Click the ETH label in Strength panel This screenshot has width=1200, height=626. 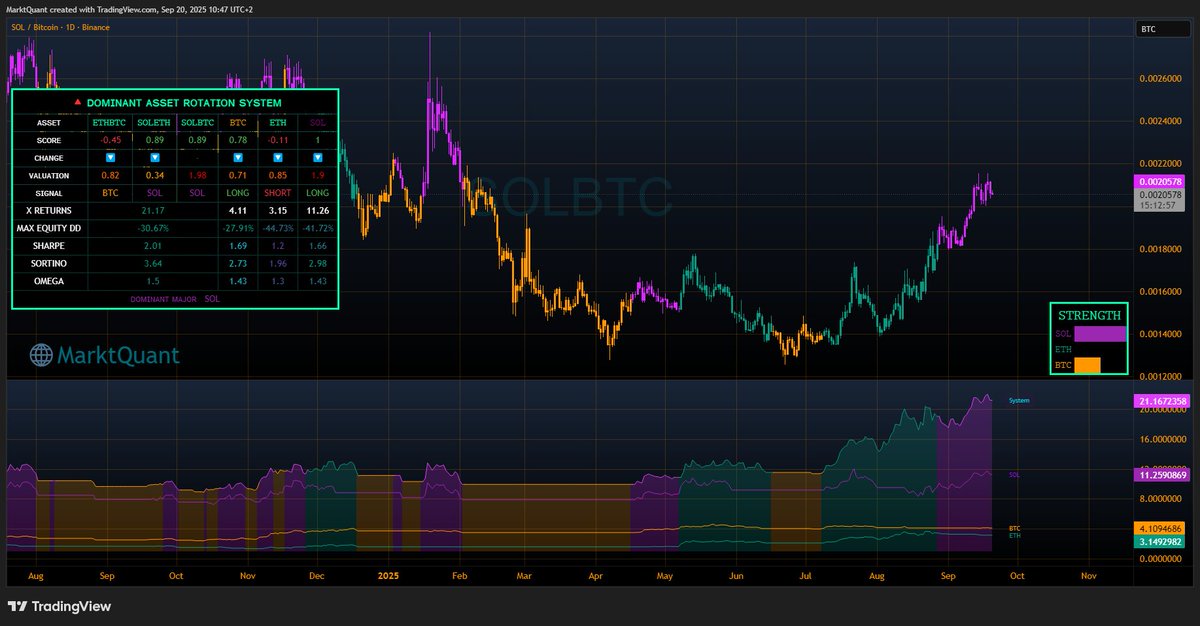point(1063,349)
